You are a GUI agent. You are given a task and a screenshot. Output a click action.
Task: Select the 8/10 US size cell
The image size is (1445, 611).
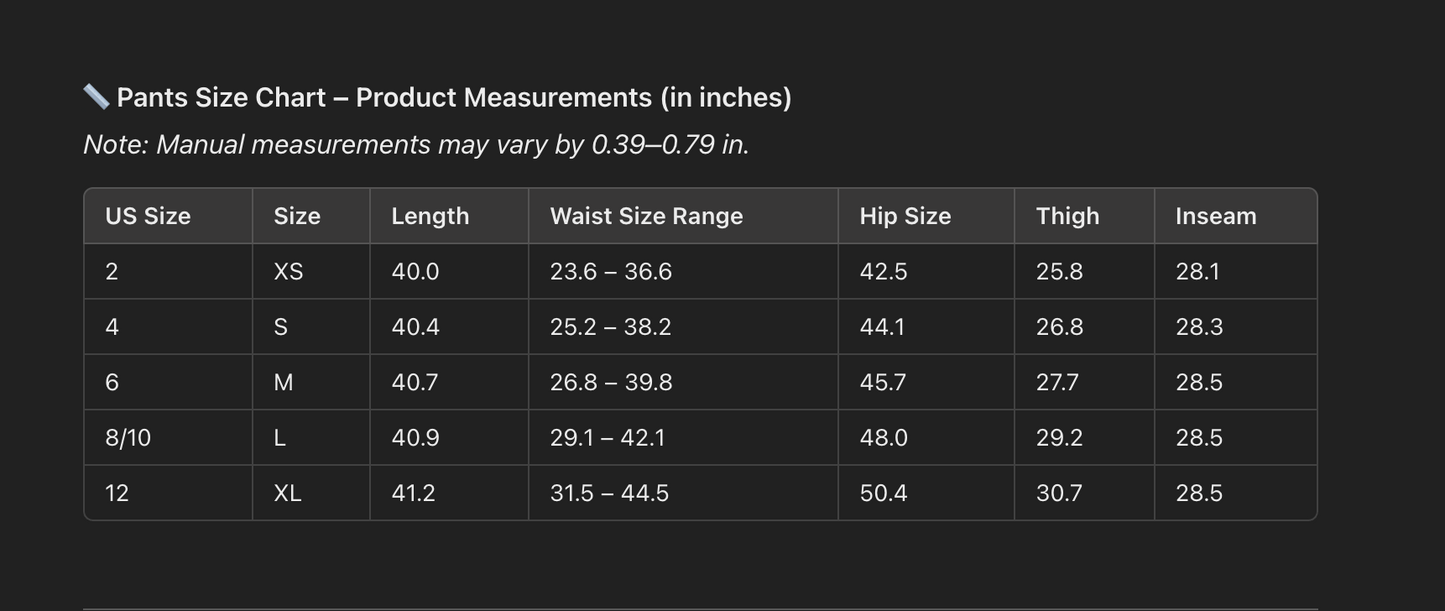click(128, 438)
